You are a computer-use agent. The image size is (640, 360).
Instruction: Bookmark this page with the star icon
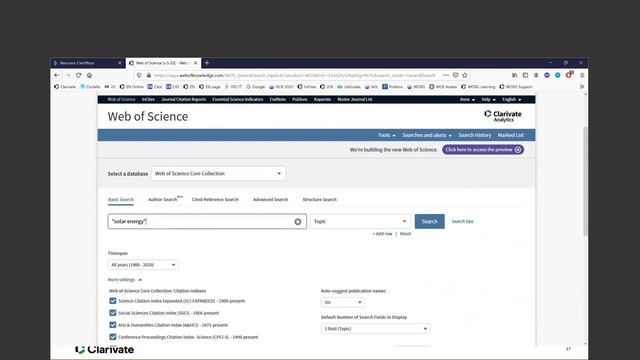[x=464, y=75]
